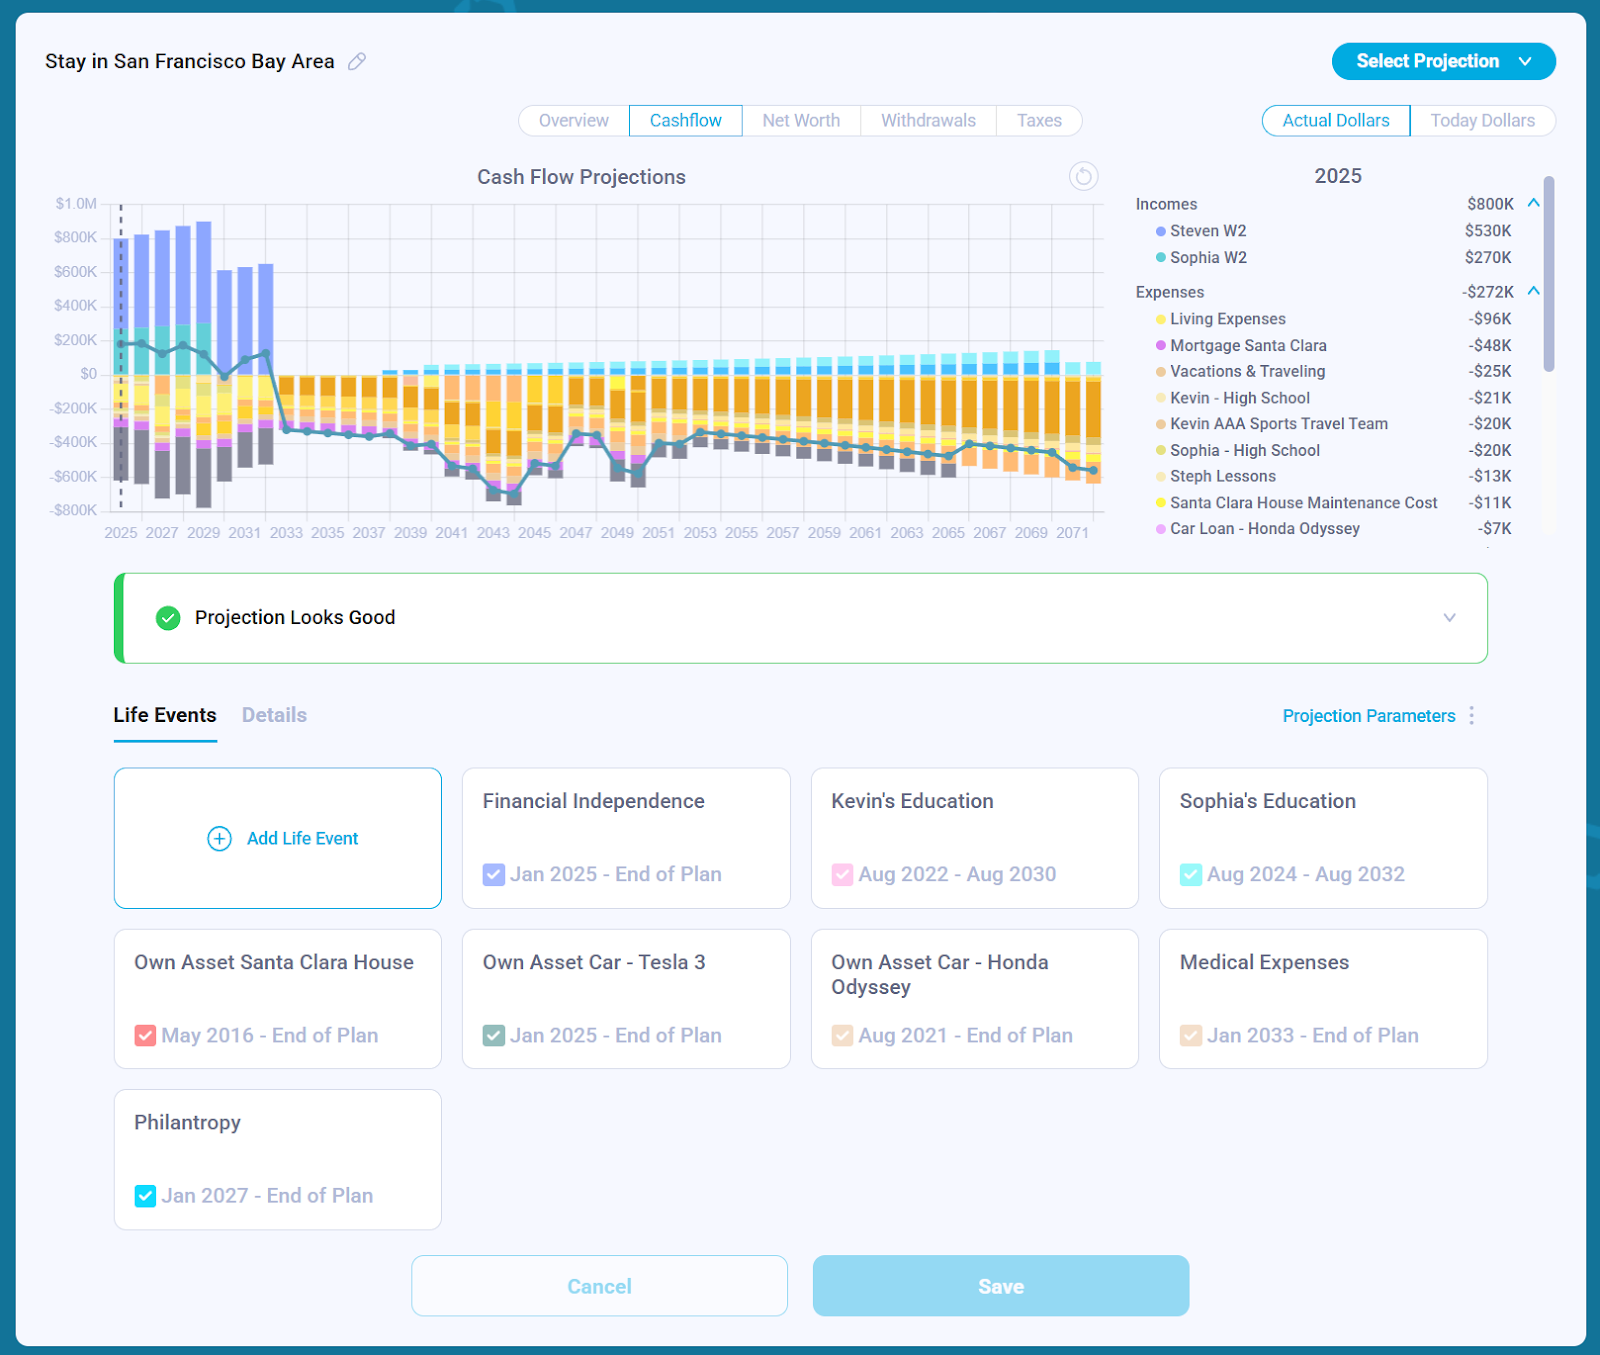The image size is (1600, 1355).
Task: Click the Living Expenses legend row
Action: coord(1334,319)
